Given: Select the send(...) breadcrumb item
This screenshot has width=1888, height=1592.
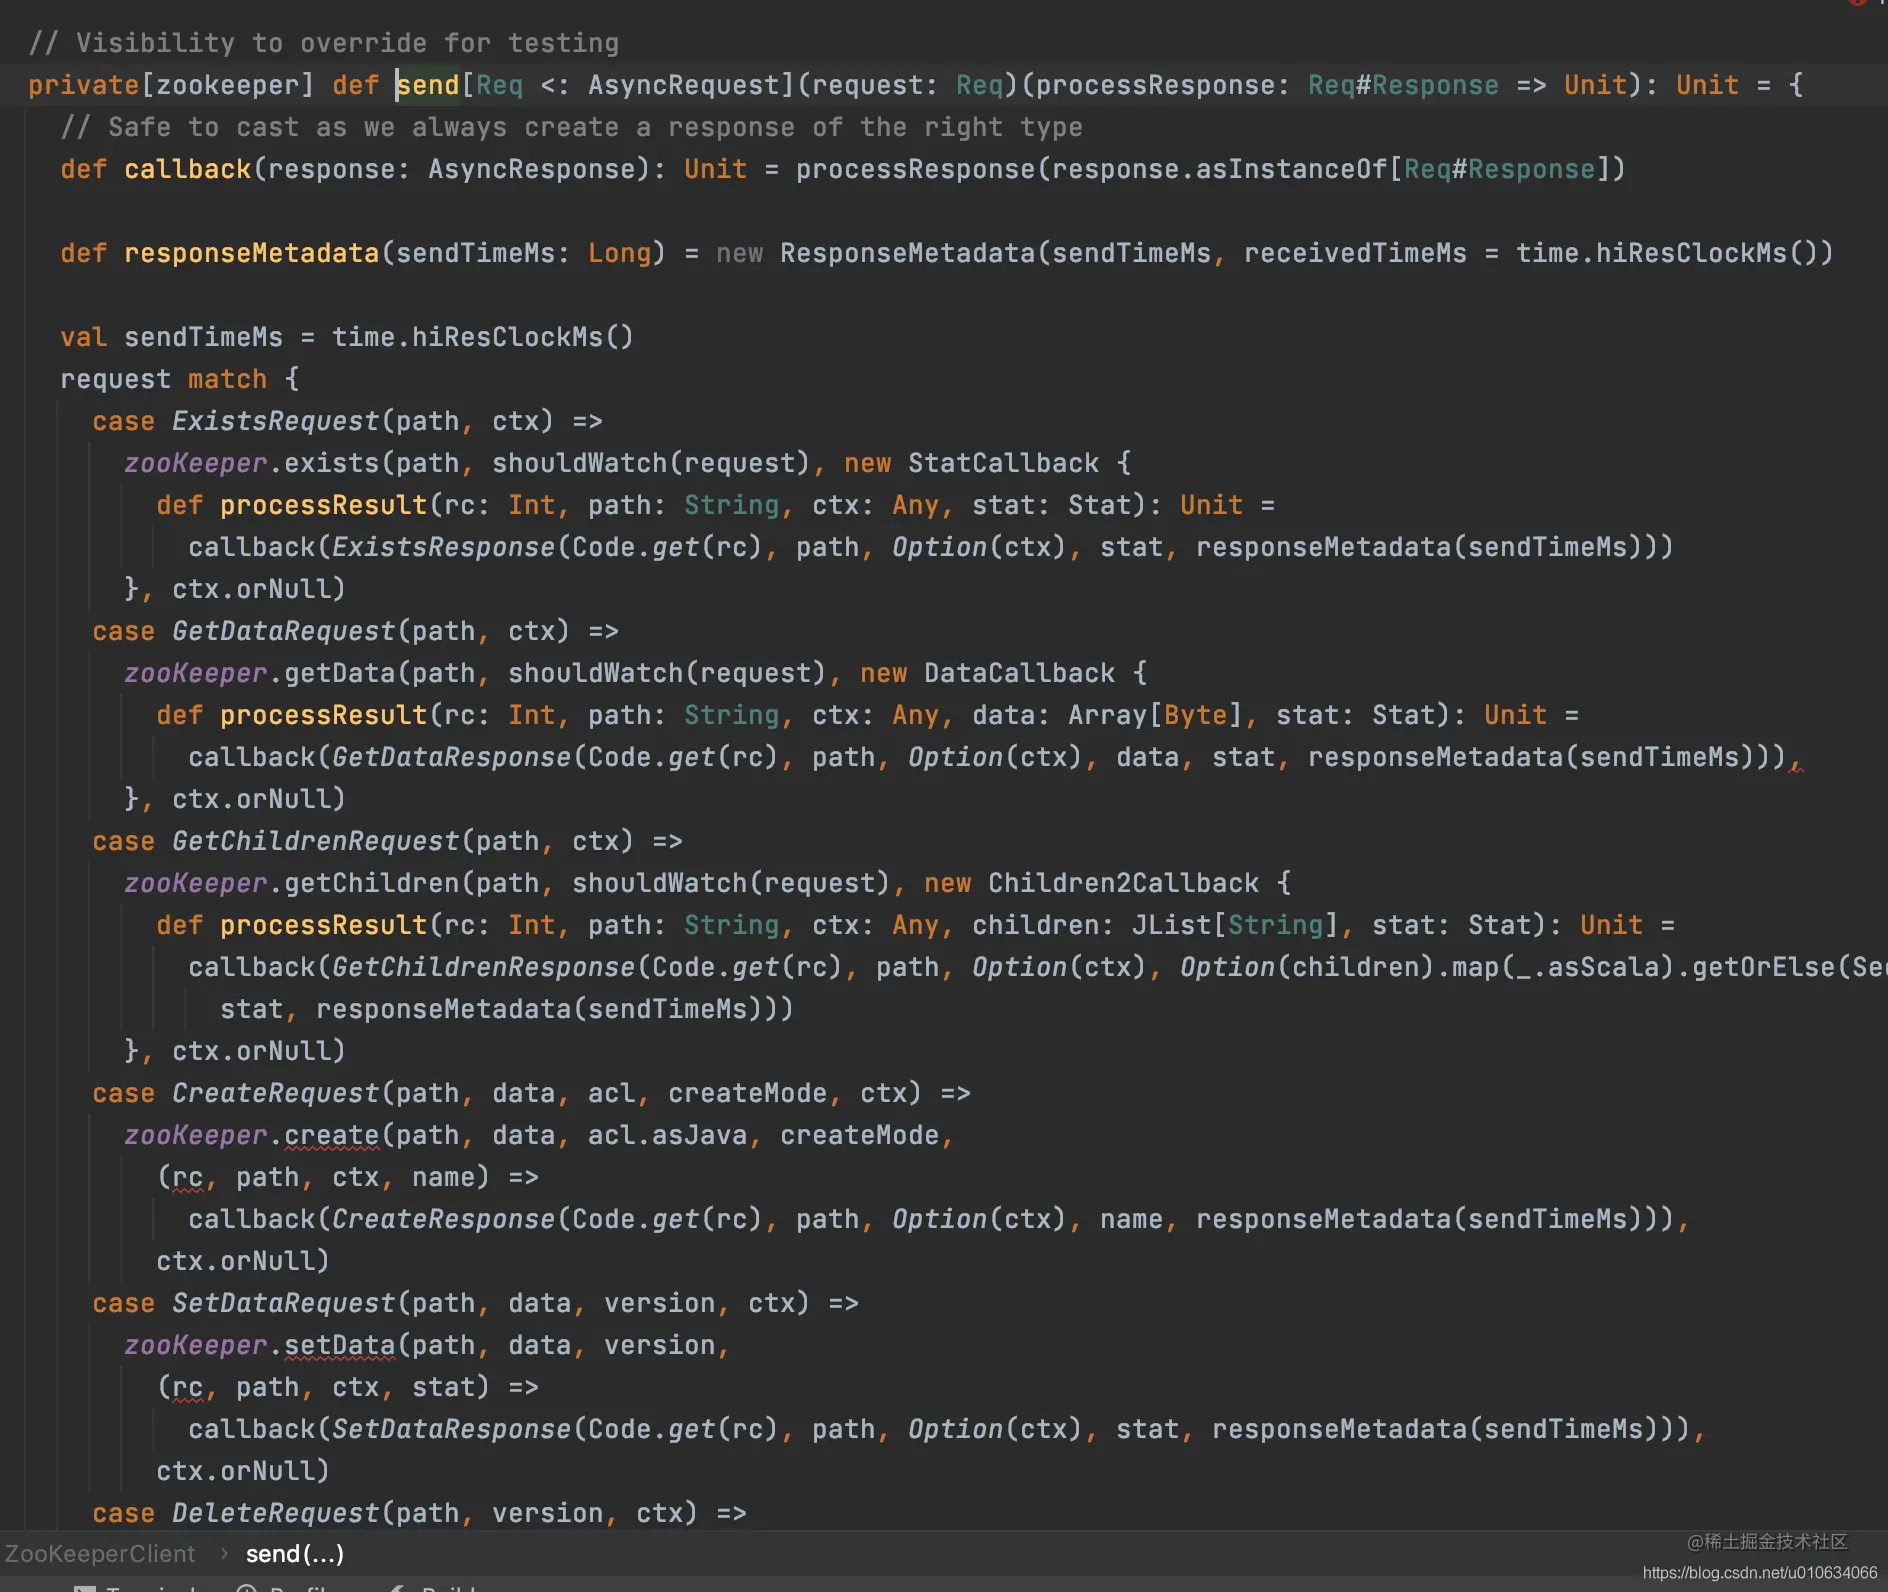Looking at the screenshot, I should 295,1553.
